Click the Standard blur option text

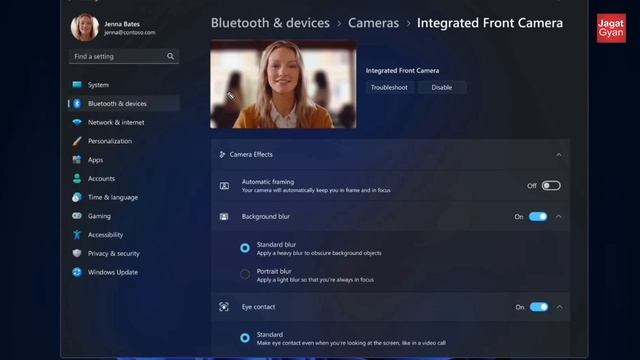(276, 244)
